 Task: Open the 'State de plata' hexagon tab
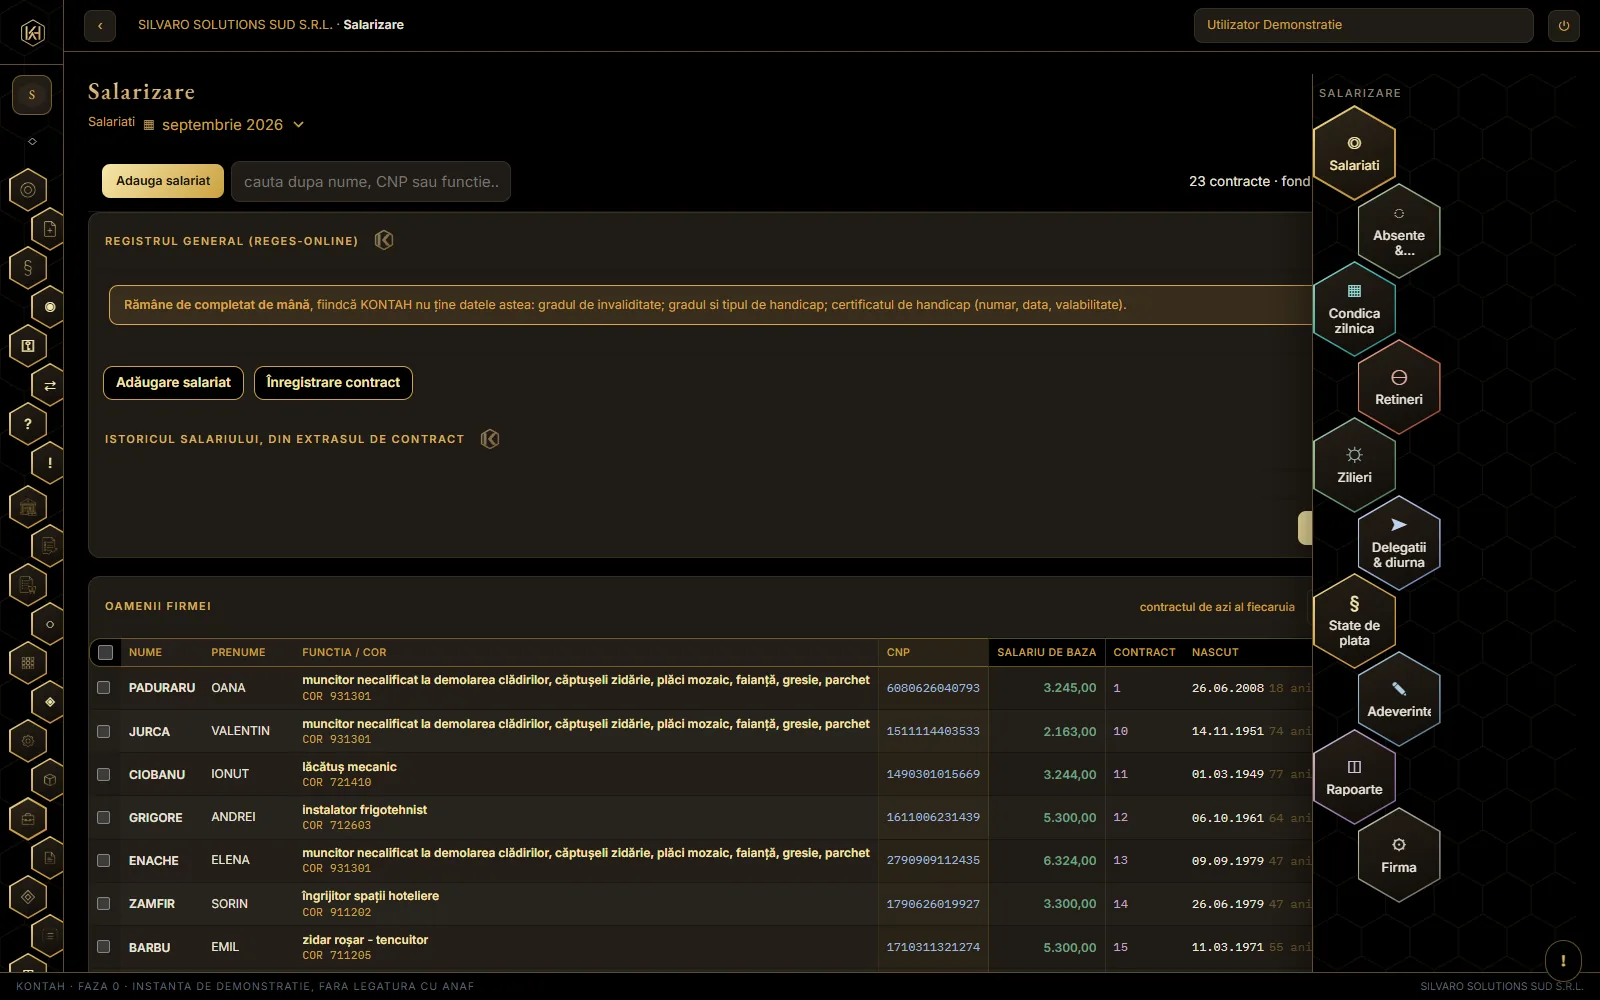(1354, 621)
